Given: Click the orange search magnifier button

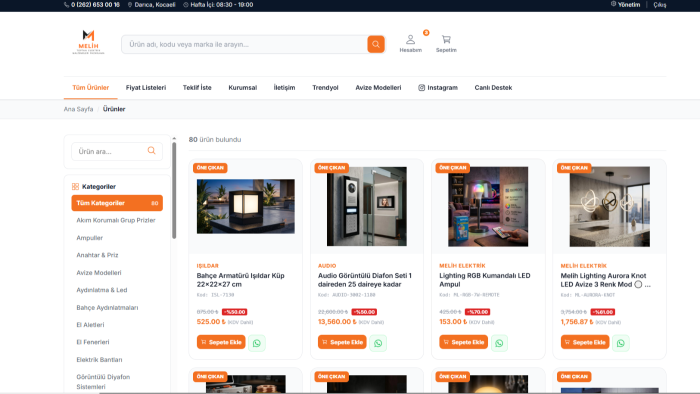Looking at the screenshot, I should (376, 44).
